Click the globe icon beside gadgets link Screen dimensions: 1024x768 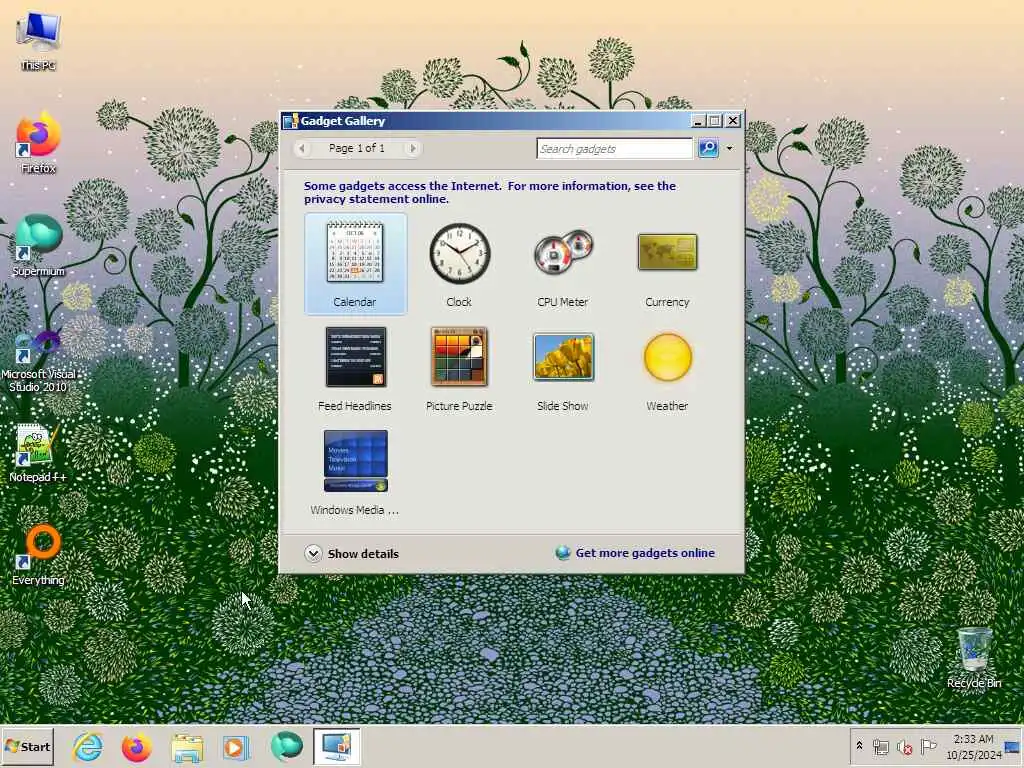562,553
